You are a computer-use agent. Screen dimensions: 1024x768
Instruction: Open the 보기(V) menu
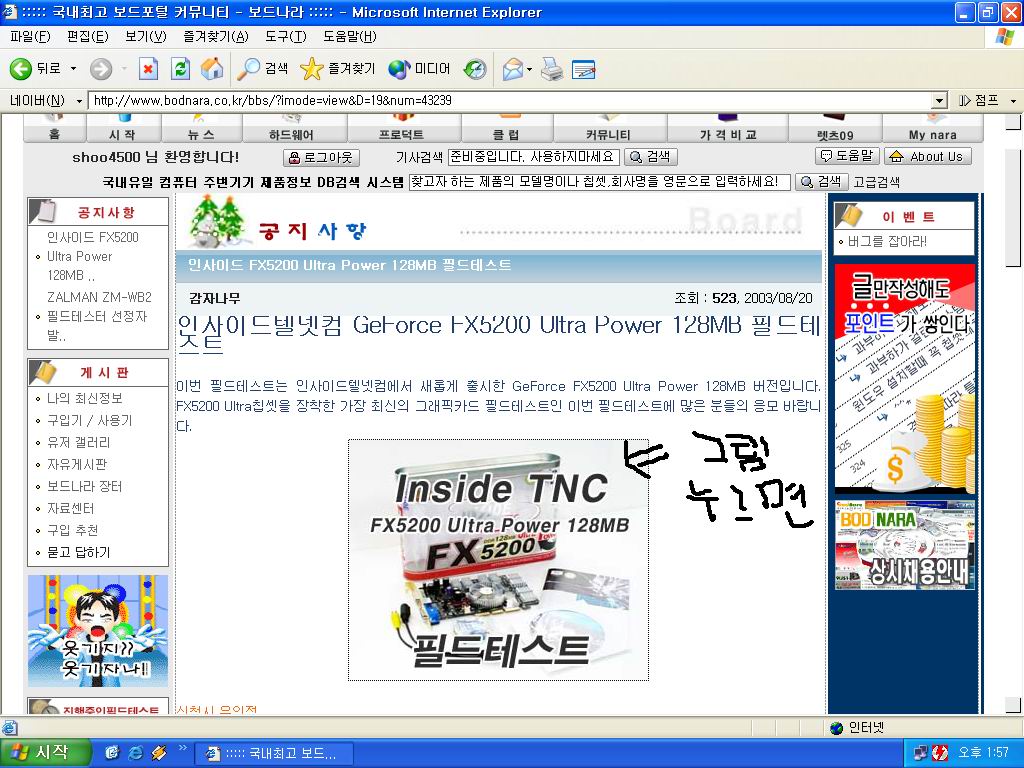point(146,37)
